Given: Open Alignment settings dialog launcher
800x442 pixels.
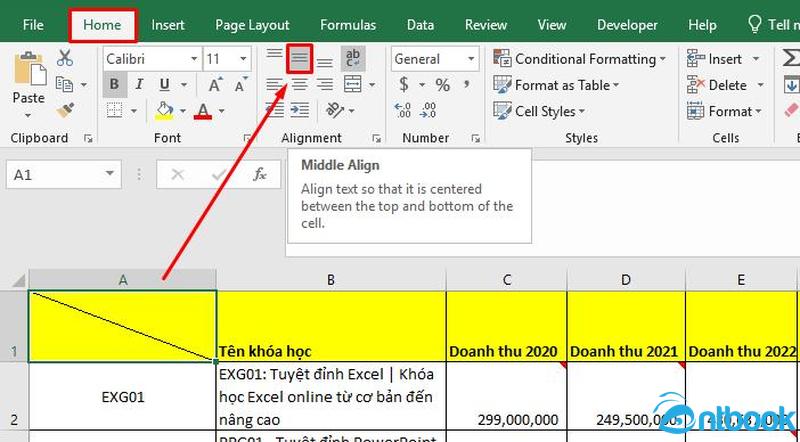Looking at the screenshot, I should coord(377,138).
